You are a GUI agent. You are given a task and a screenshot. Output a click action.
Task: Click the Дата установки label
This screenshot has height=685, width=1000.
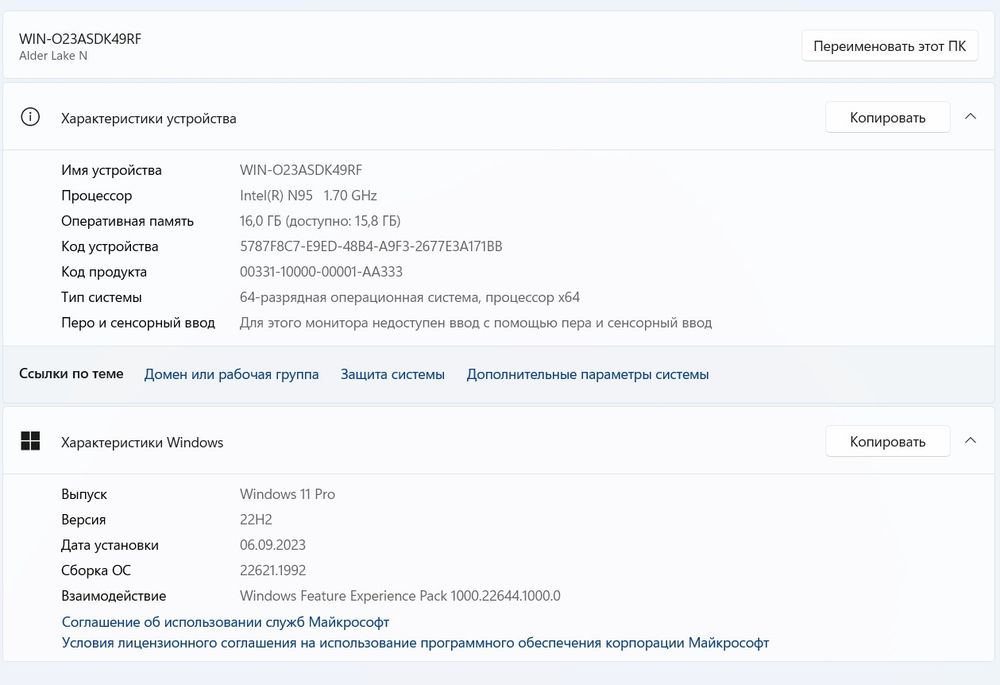click(110, 545)
